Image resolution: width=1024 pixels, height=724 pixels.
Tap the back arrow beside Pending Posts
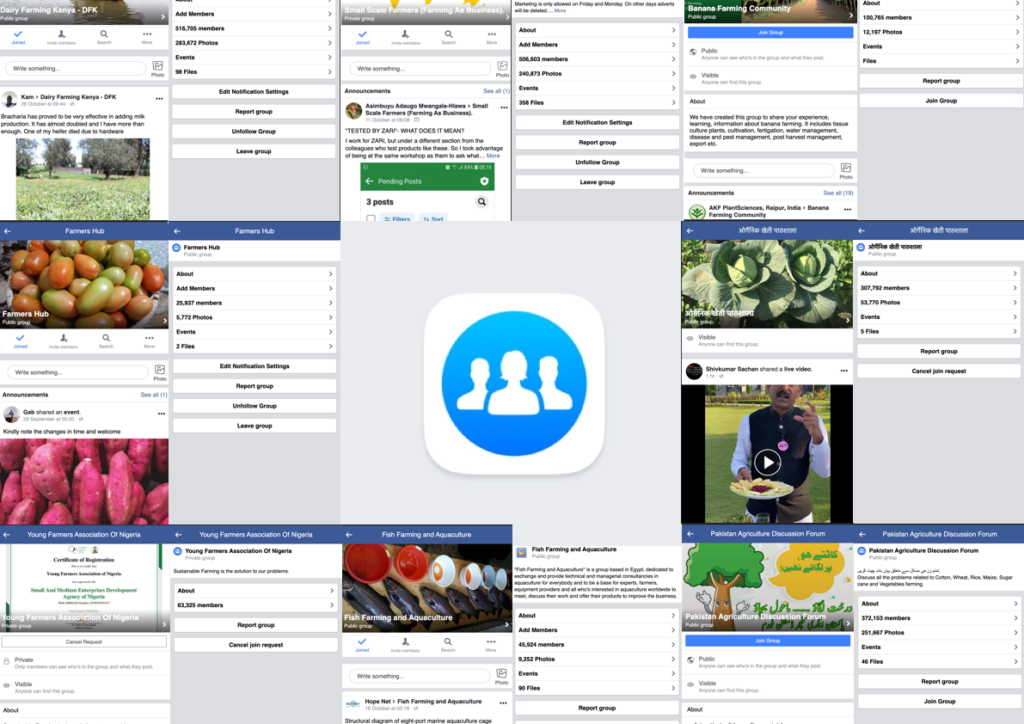click(370, 181)
